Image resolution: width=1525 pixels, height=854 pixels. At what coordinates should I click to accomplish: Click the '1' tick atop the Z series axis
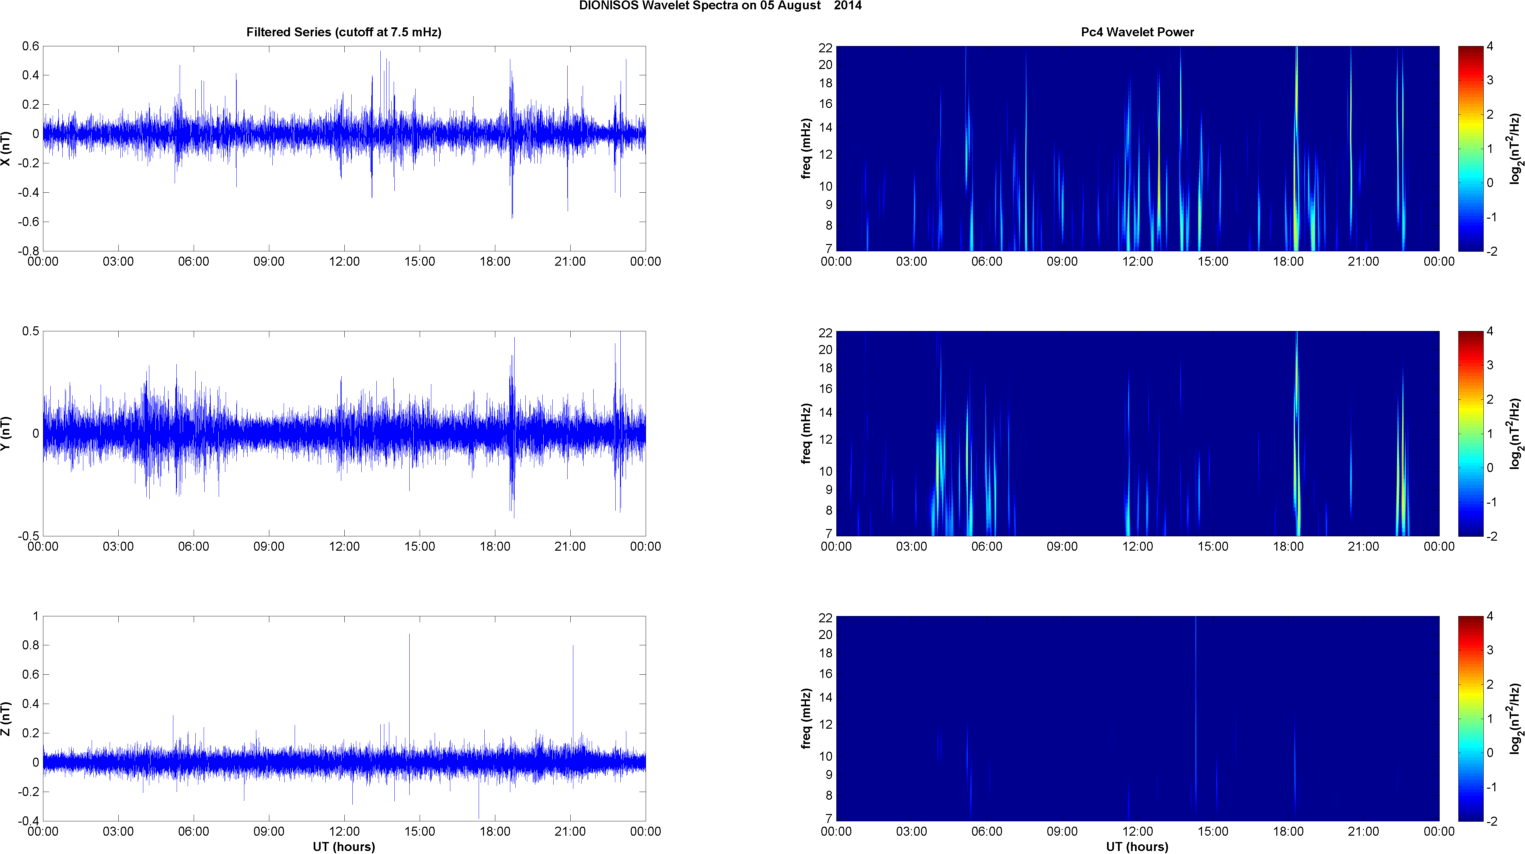coord(35,616)
